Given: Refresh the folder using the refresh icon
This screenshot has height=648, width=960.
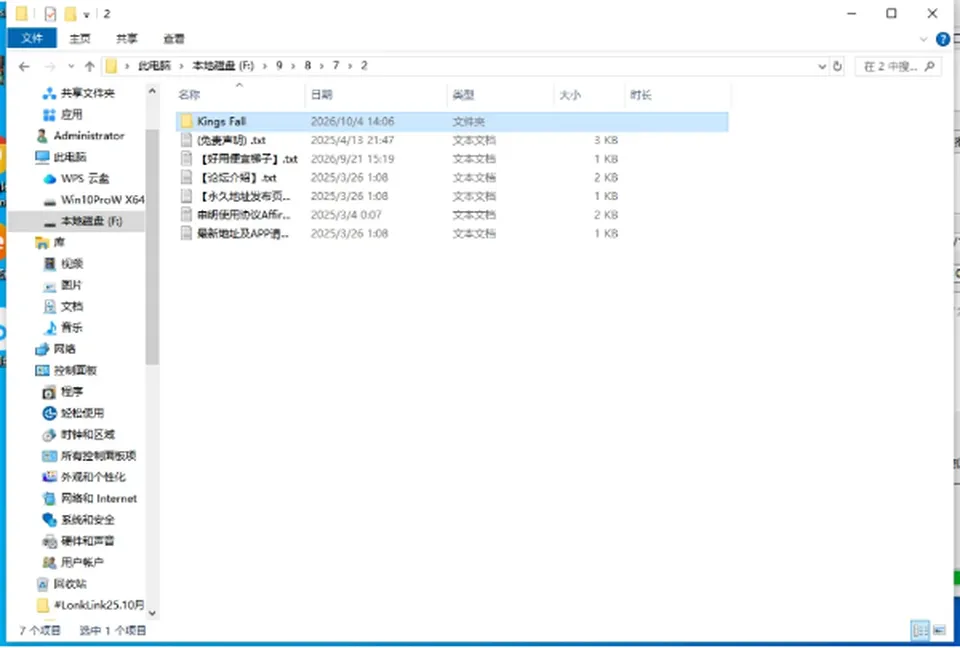Looking at the screenshot, I should (838, 66).
